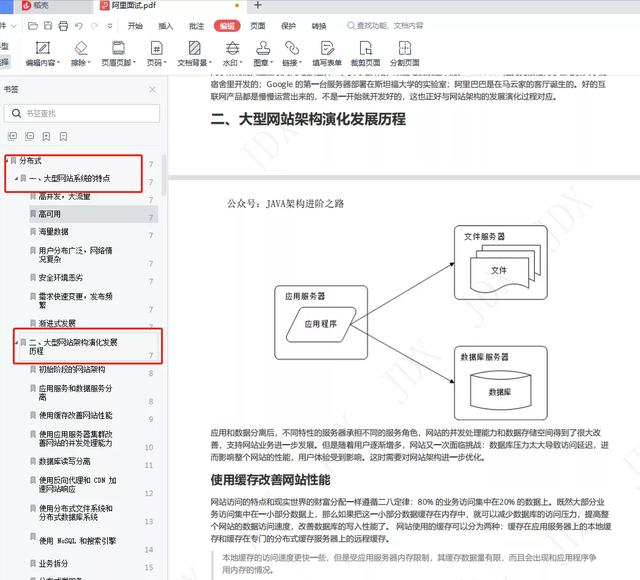Select the 安全环境恶劣 bookmark
This screenshot has height=580, width=640.
pos(60,278)
